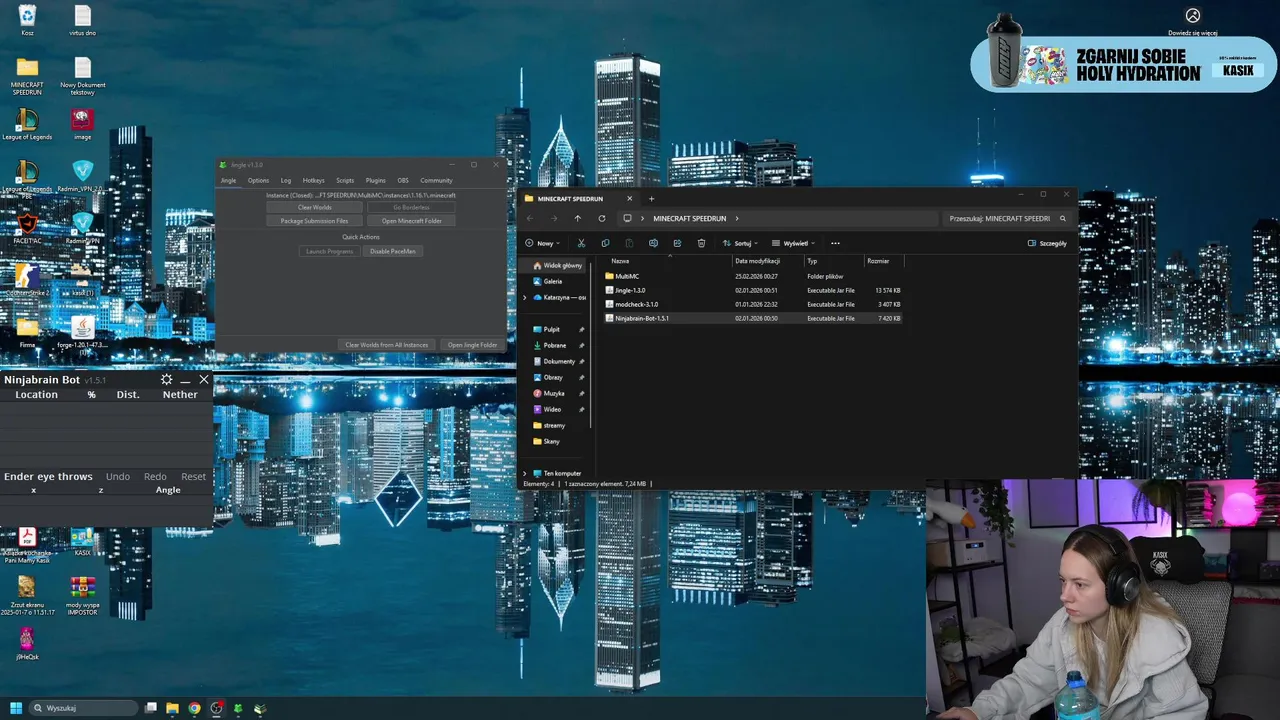Click Clear Worlds from All Instances

point(387,345)
